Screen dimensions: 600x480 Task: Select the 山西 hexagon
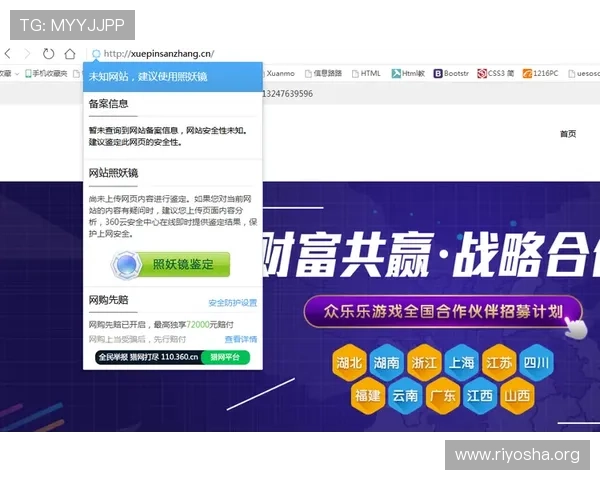coord(517,395)
